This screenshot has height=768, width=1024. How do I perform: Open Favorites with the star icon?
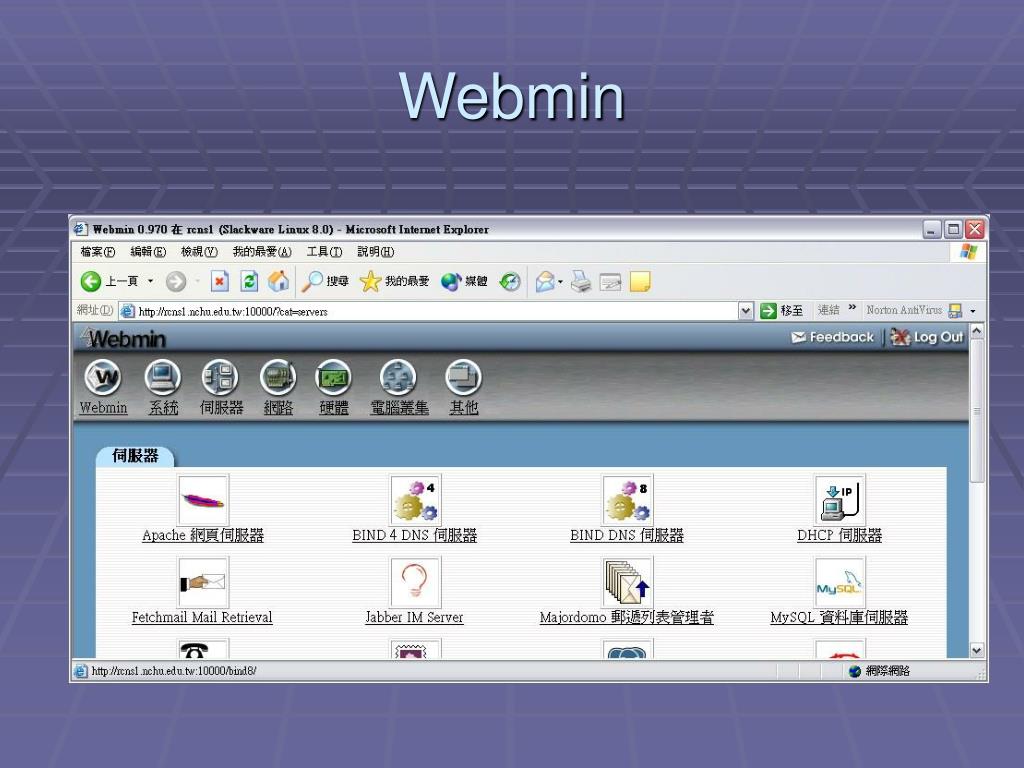(x=370, y=281)
